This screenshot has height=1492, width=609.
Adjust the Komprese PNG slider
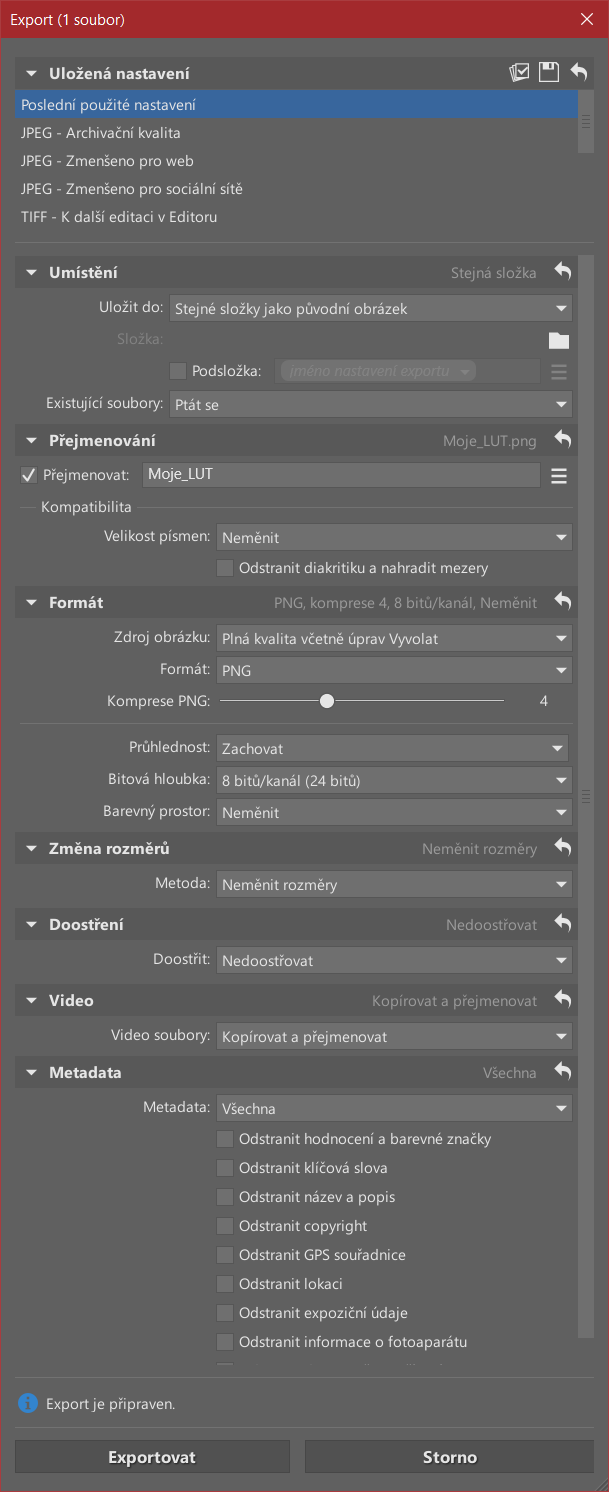[327, 700]
